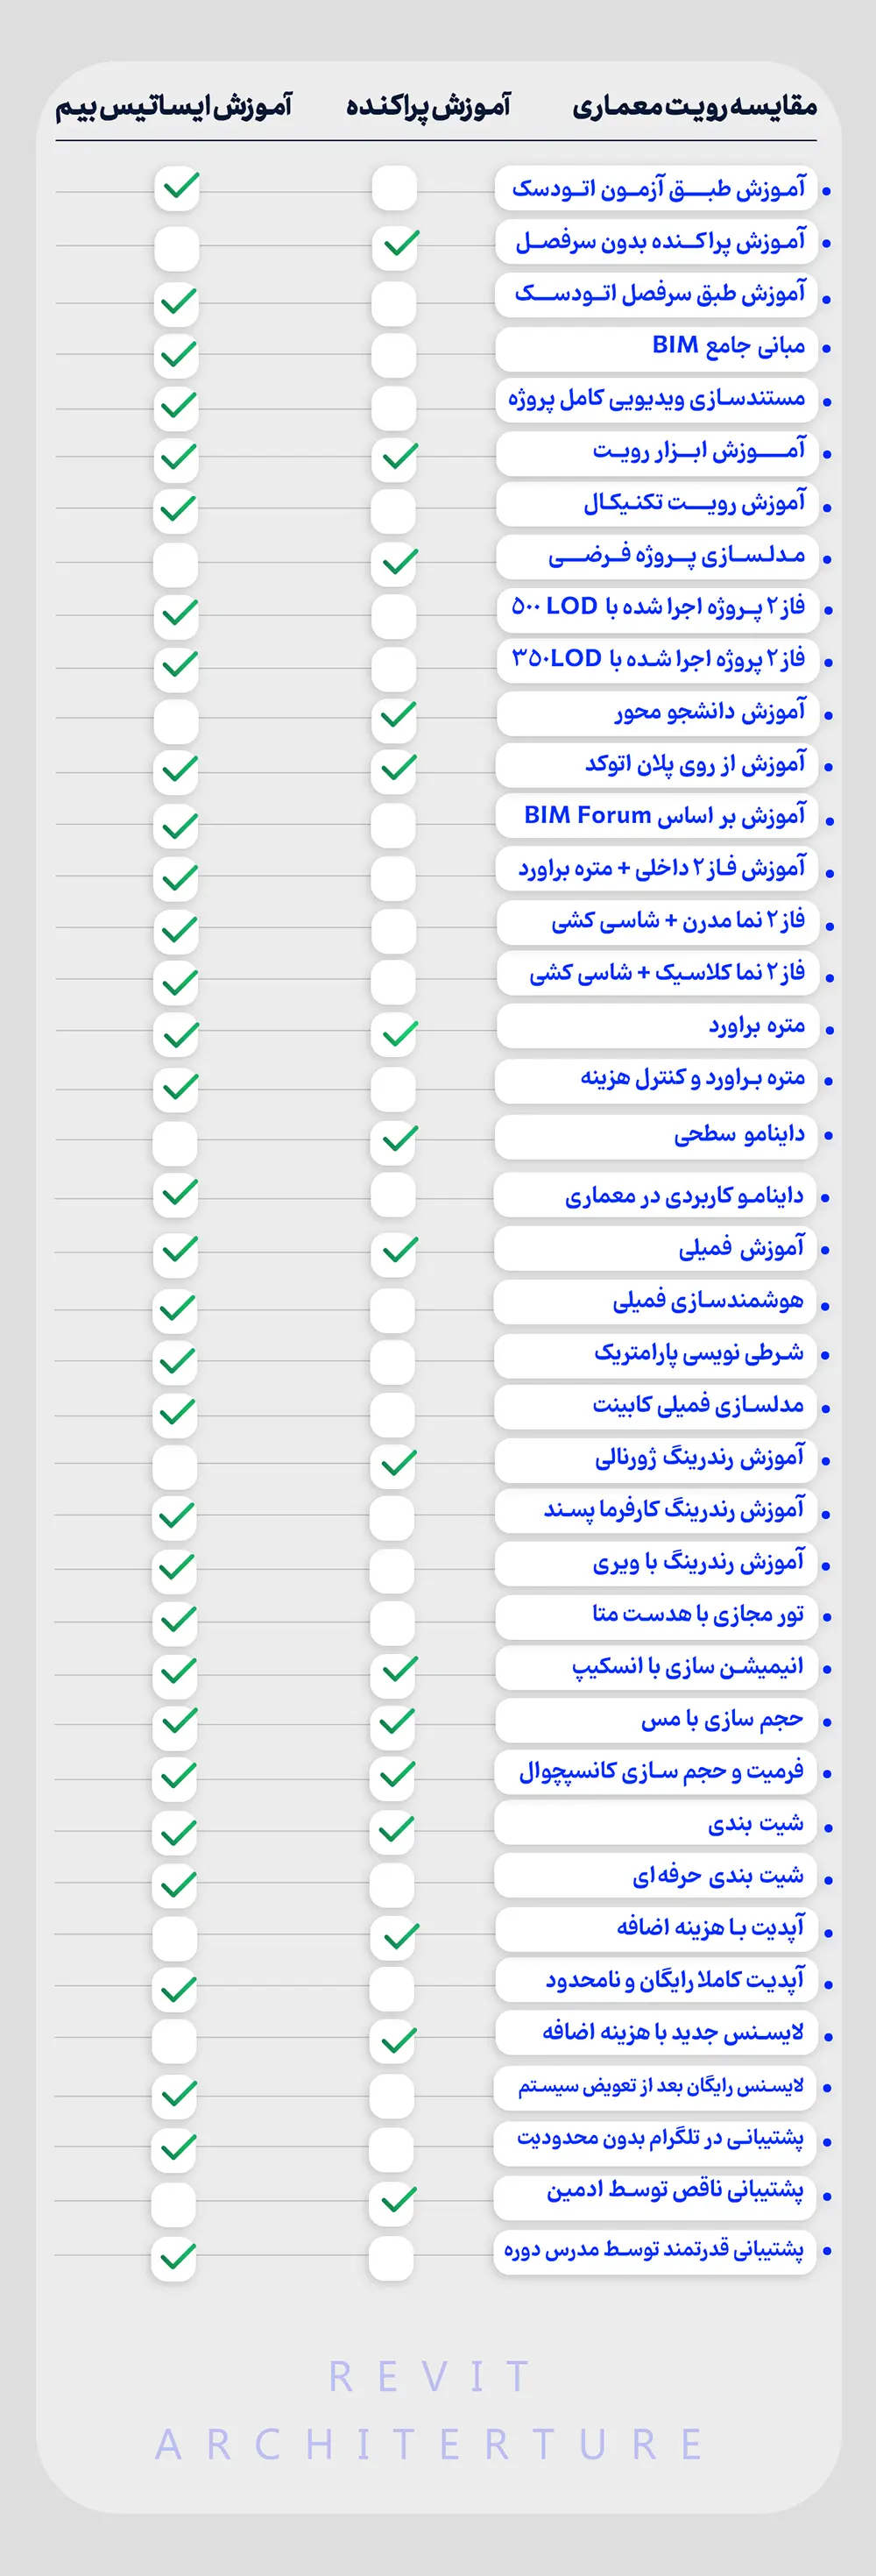
Task: Click the ایساتیس بیم checkmark for پشتیبانی قدرتمند توسط مدرس دوره
Action: [174, 2258]
